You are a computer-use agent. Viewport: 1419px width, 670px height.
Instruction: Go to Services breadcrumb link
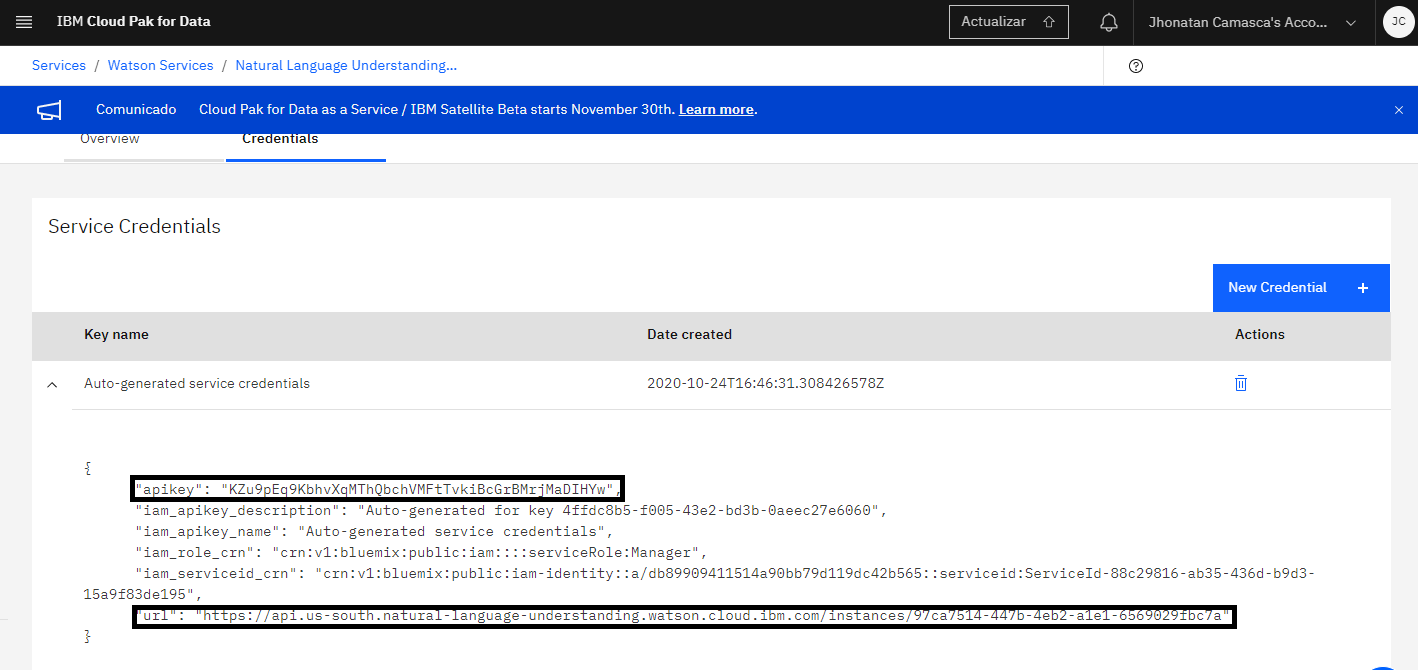pyautogui.click(x=59, y=65)
